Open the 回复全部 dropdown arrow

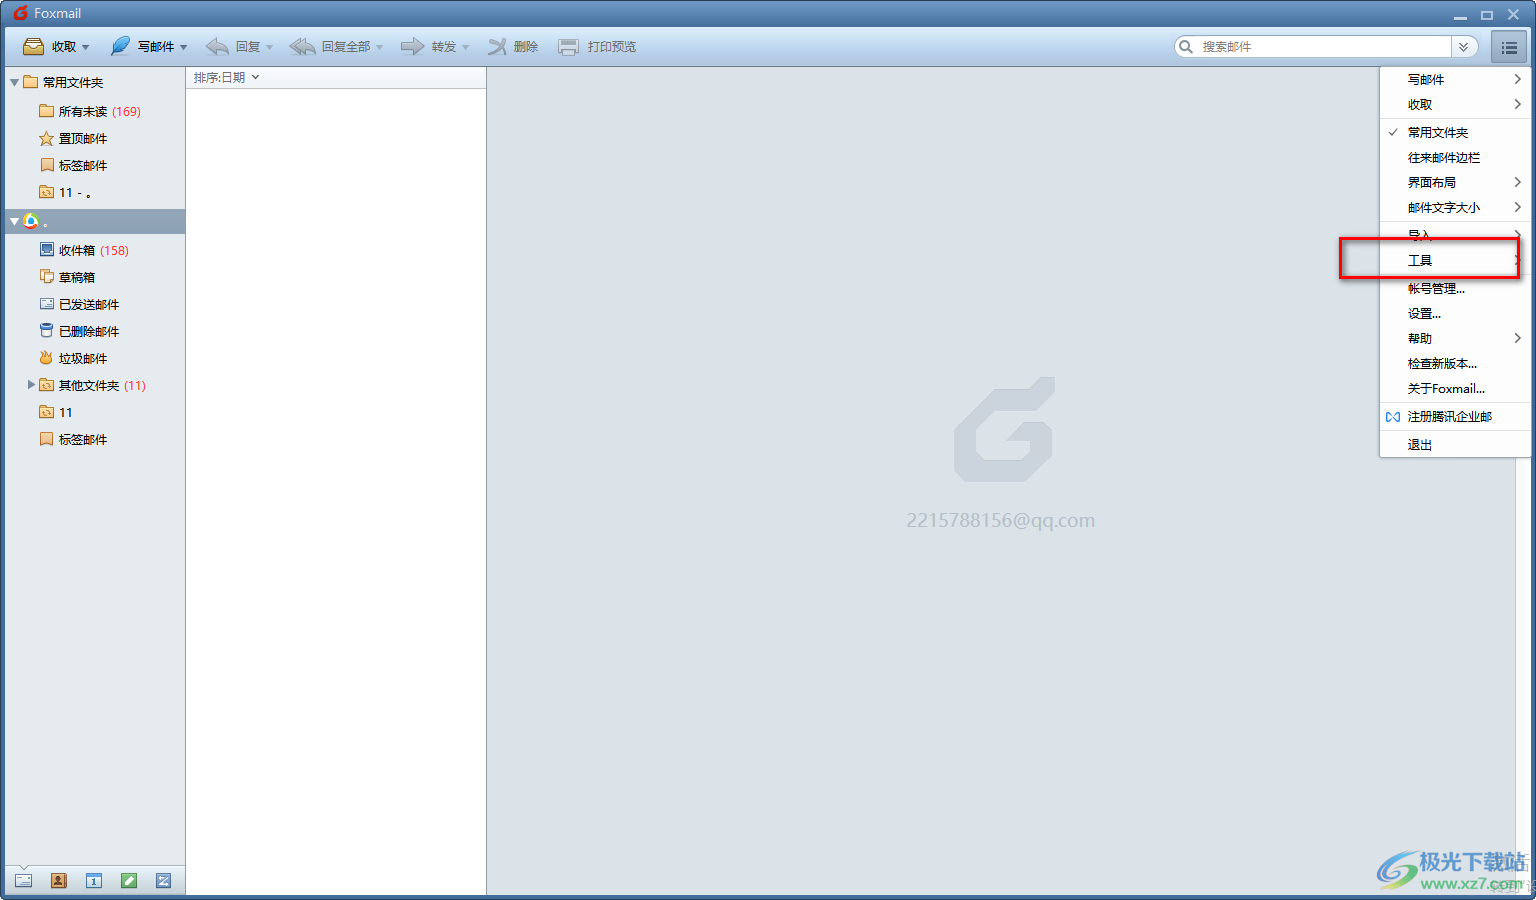380,47
